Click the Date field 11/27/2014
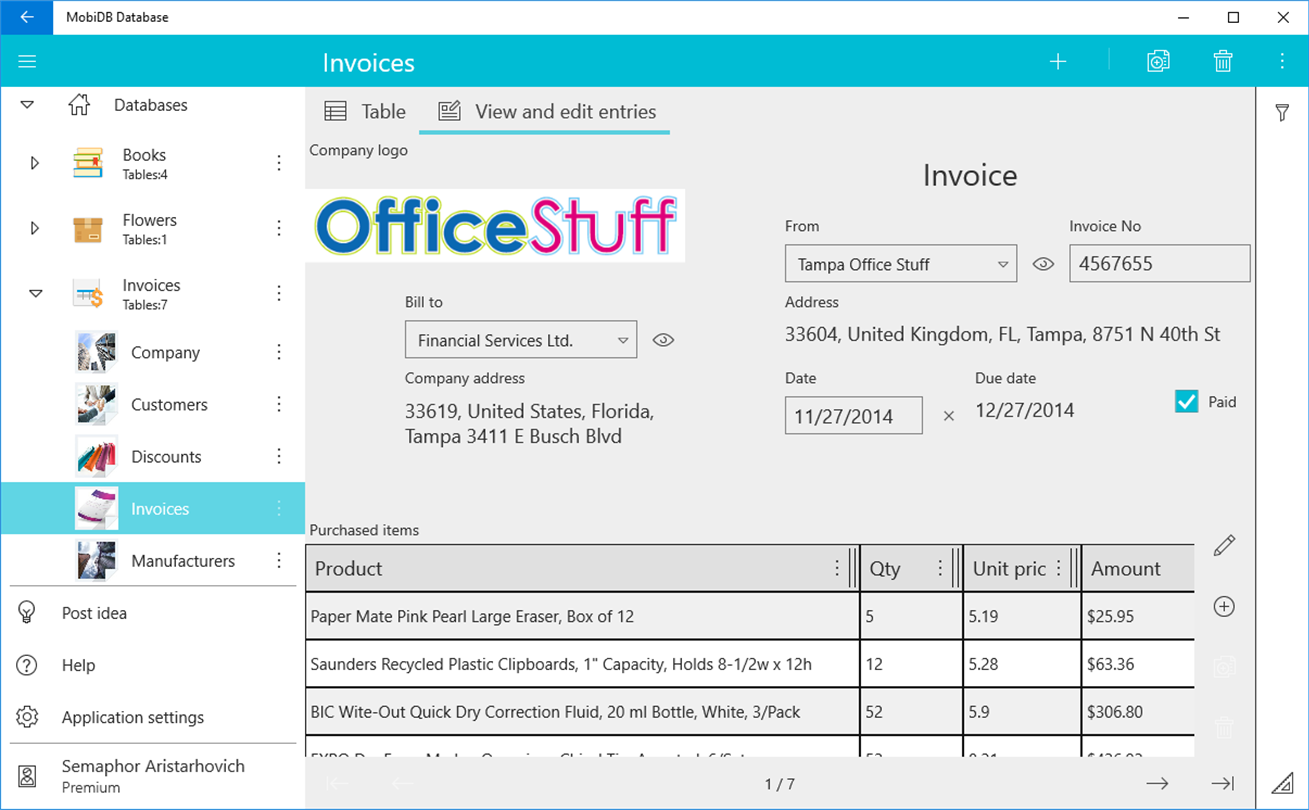Viewport: 1309px width, 810px height. [x=854, y=416]
